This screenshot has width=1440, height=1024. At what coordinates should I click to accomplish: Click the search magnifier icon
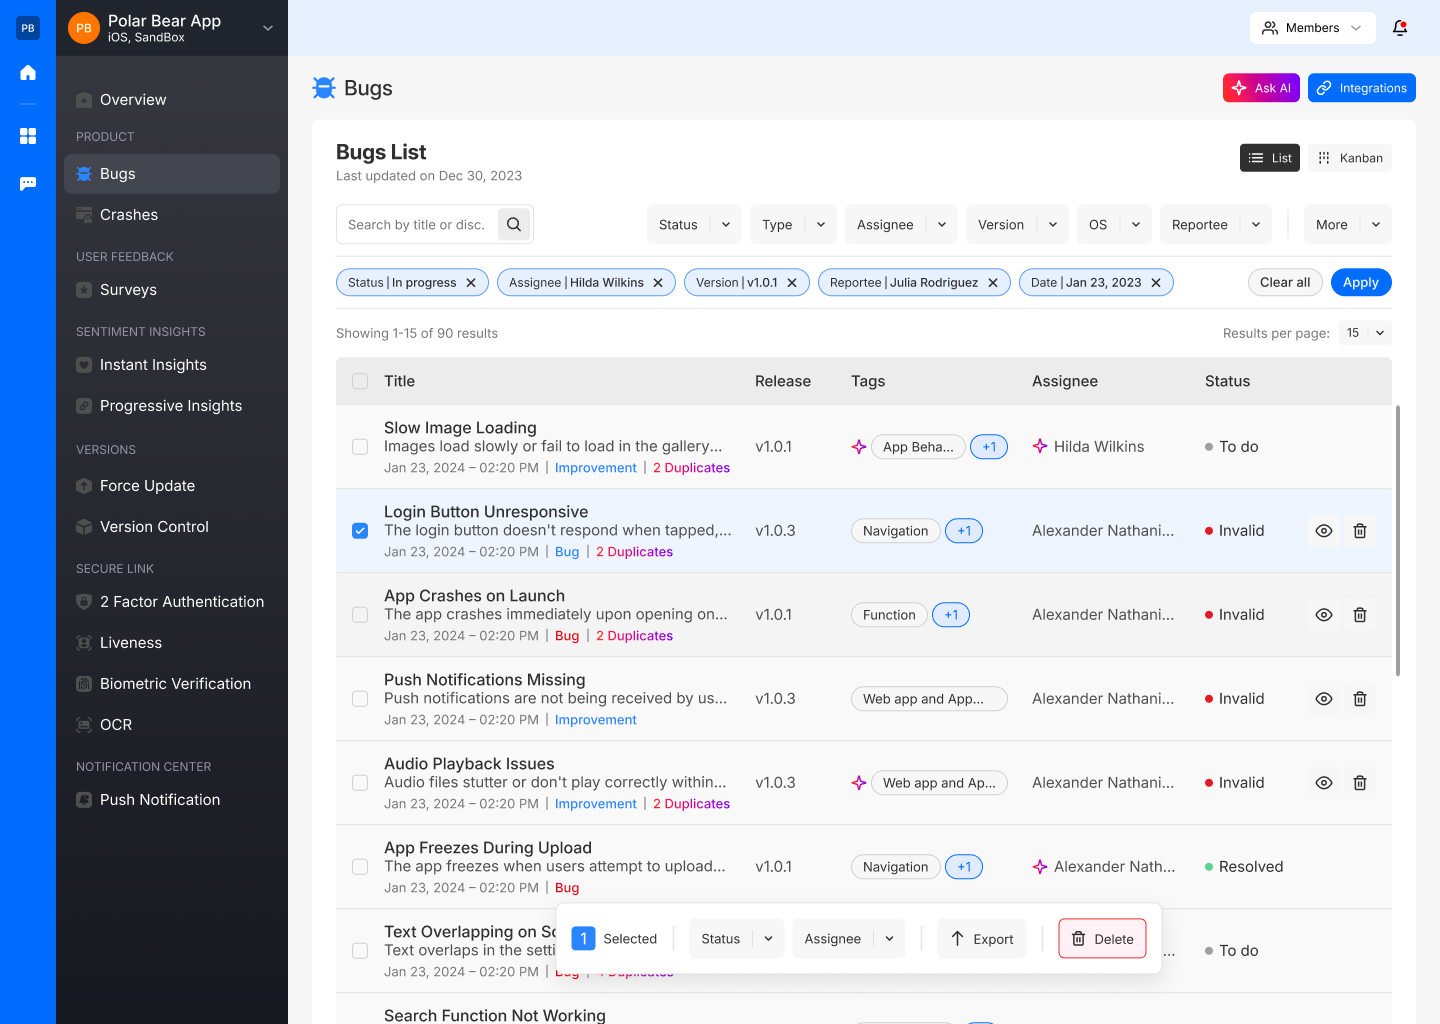coord(514,225)
